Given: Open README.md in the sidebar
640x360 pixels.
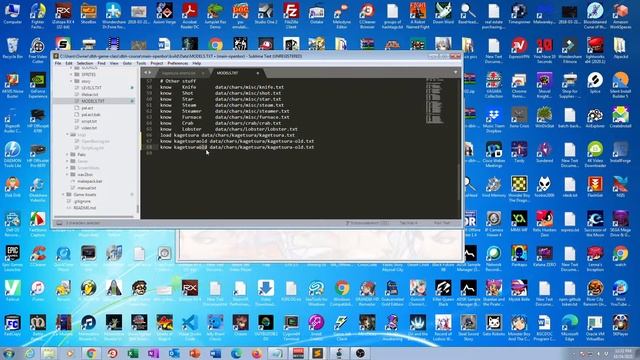Looking at the screenshot, I should 84,208.
